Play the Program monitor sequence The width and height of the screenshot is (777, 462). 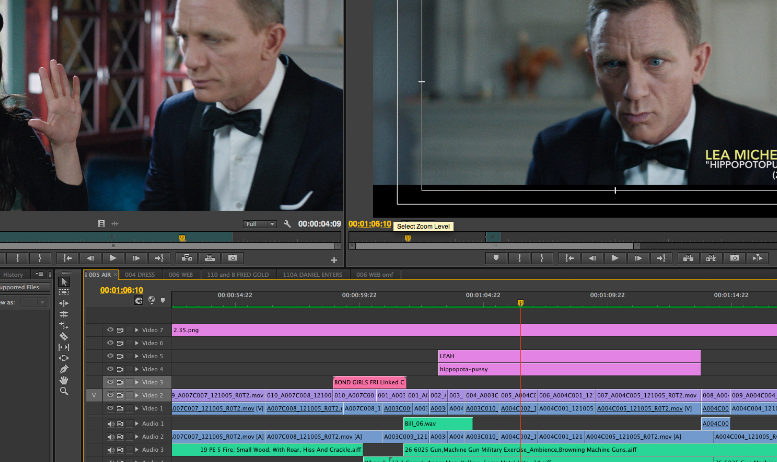click(x=614, y=258)
